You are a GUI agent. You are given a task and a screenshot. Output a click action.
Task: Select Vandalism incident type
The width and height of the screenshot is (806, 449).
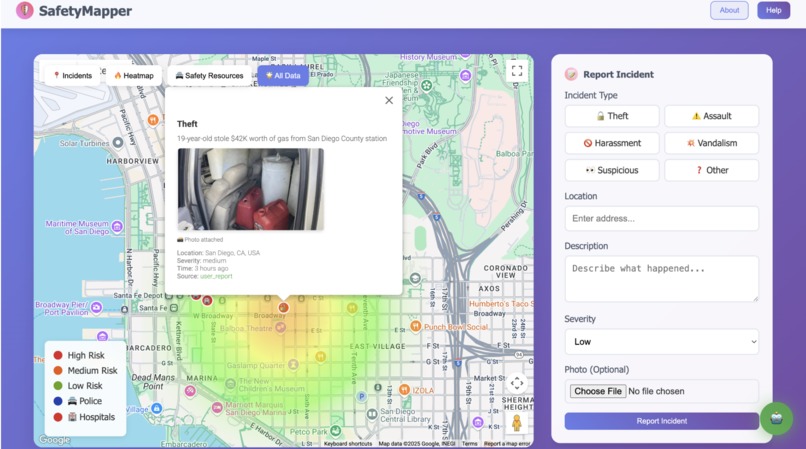click(x=711, y=143)
